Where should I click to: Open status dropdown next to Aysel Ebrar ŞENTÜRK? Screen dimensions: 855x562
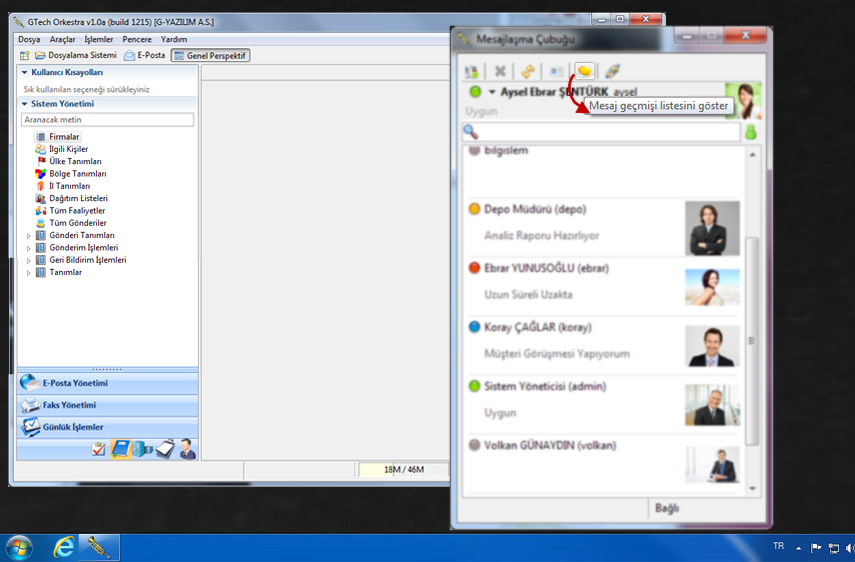tap(492, 92)
